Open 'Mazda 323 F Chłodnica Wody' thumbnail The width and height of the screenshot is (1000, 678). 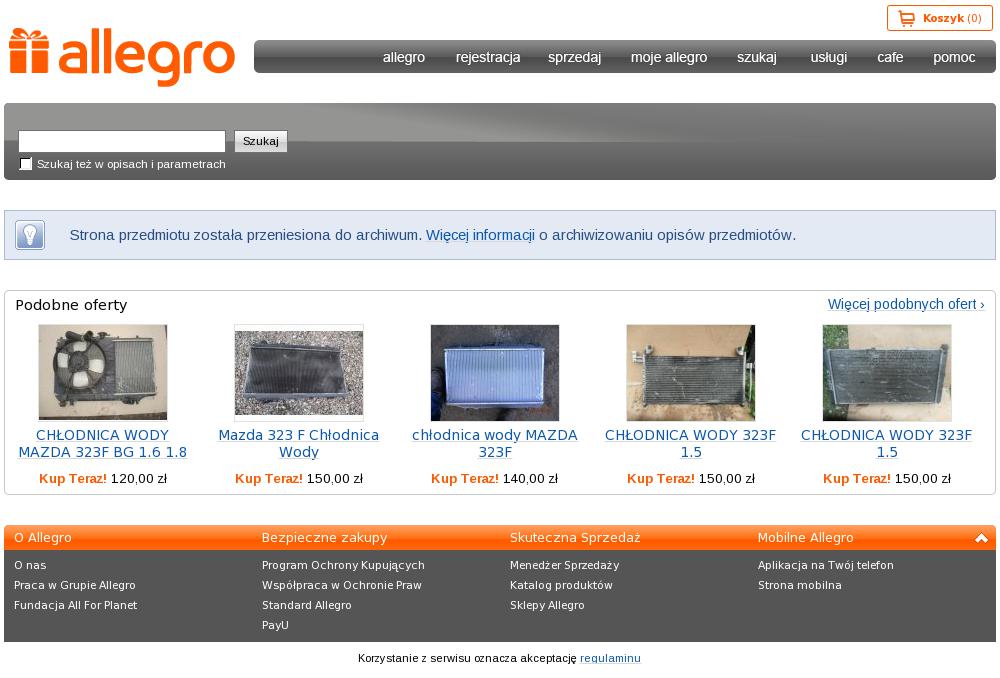[299, 372]
